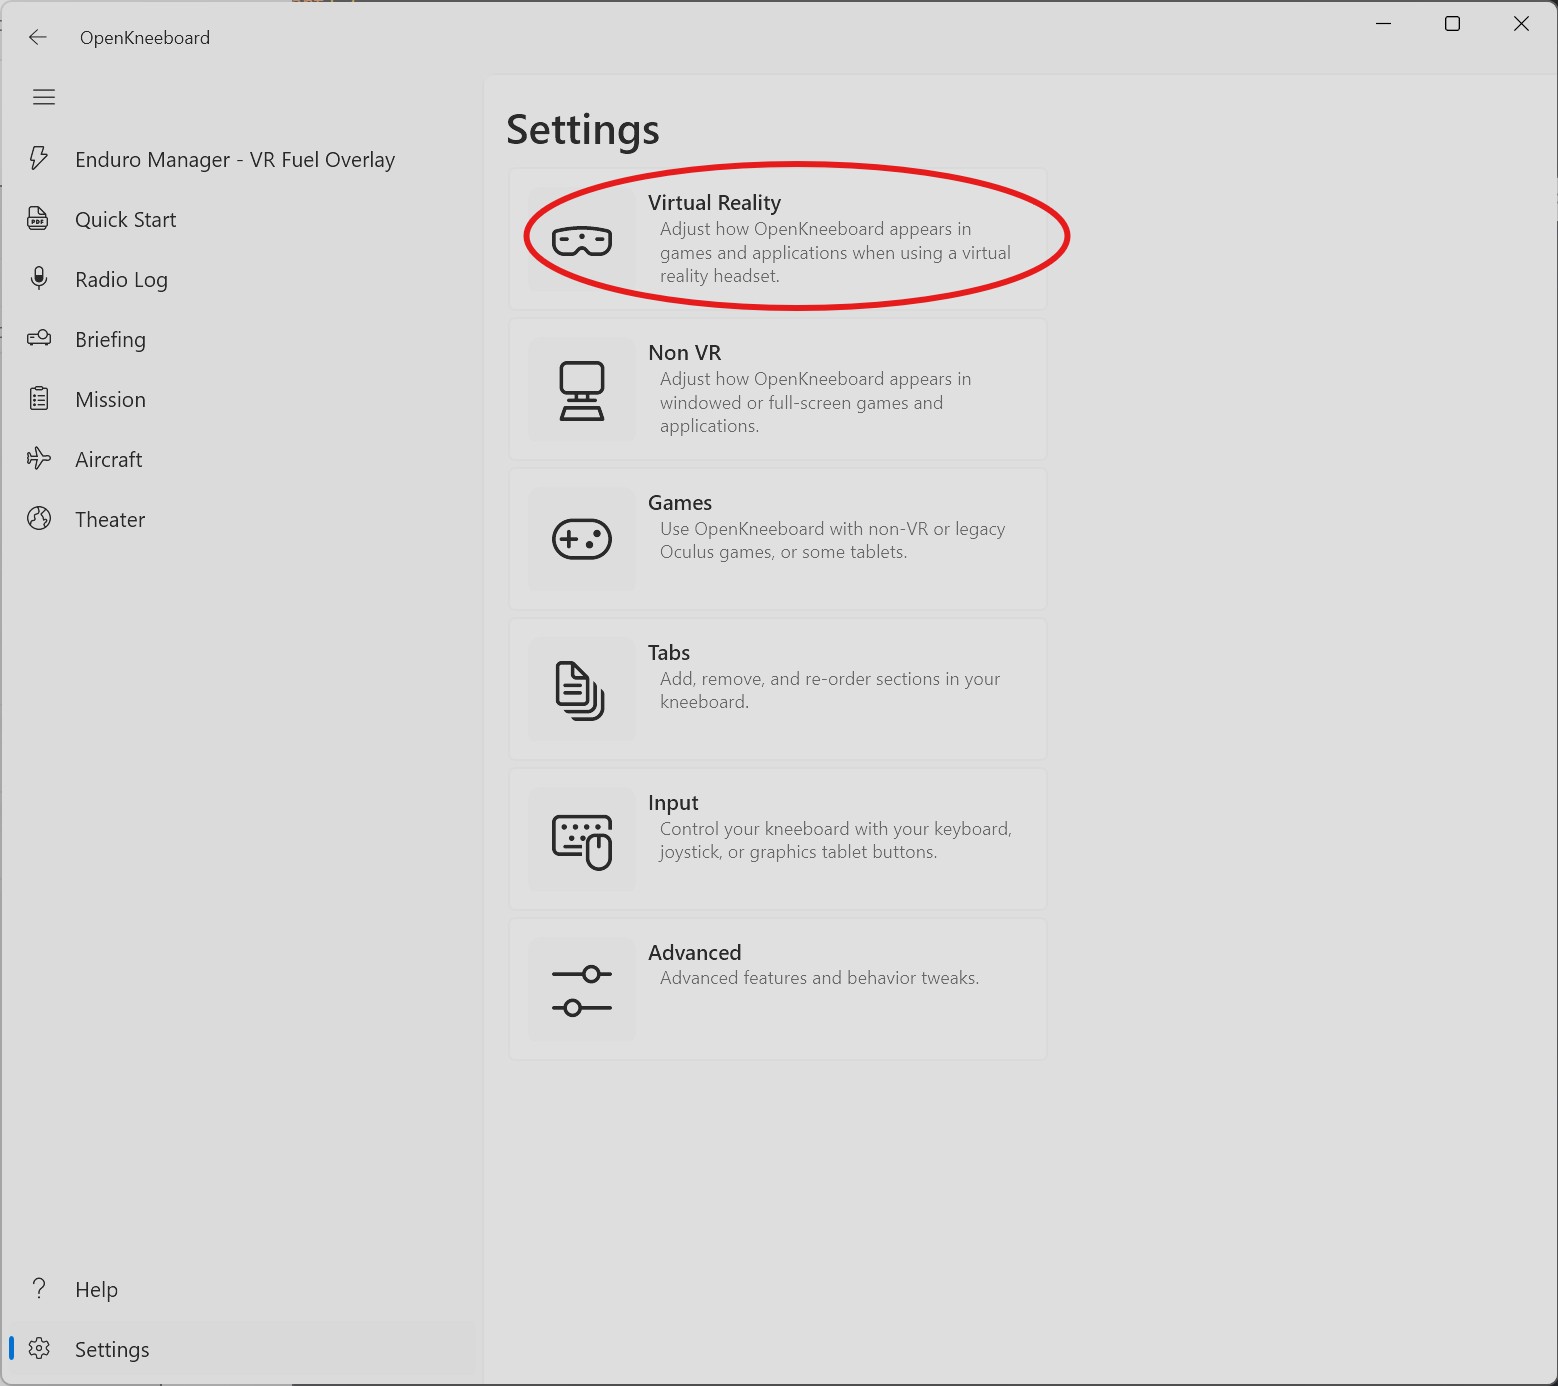
Task: Select the Quick Start PDF icon
Action: [x=39, y=219]
